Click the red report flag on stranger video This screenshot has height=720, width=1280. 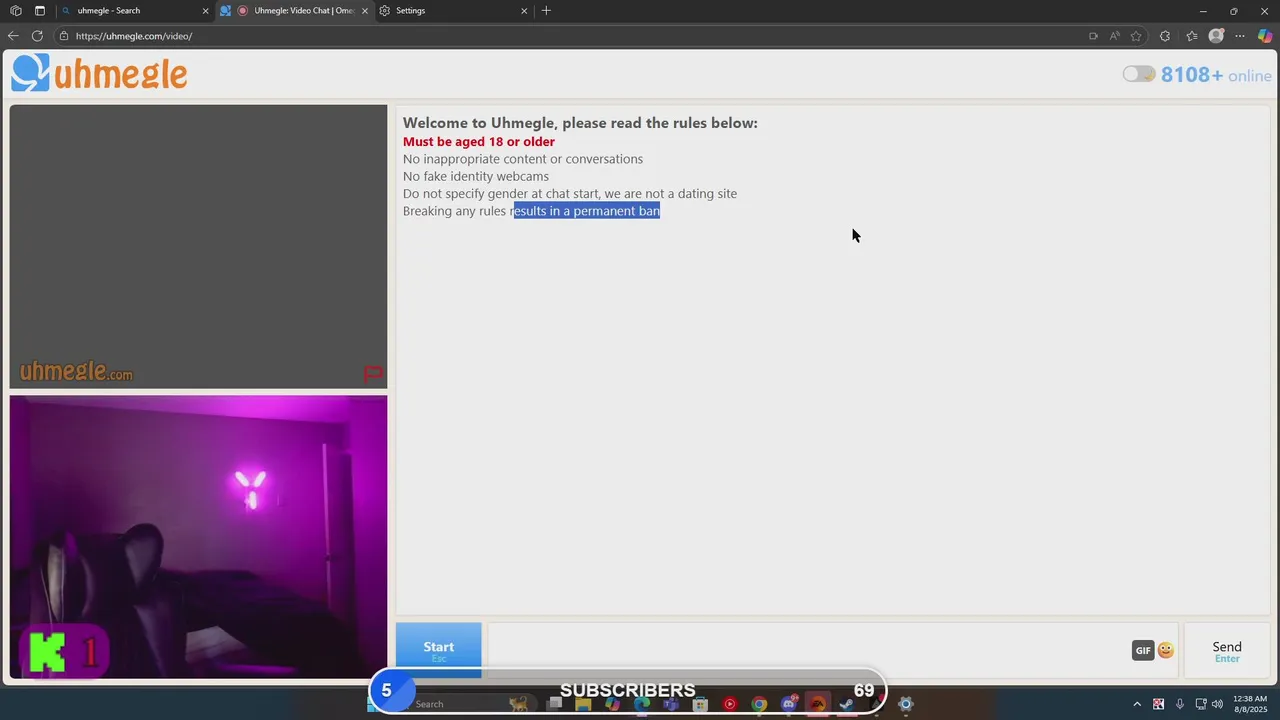tap(373, 374)
